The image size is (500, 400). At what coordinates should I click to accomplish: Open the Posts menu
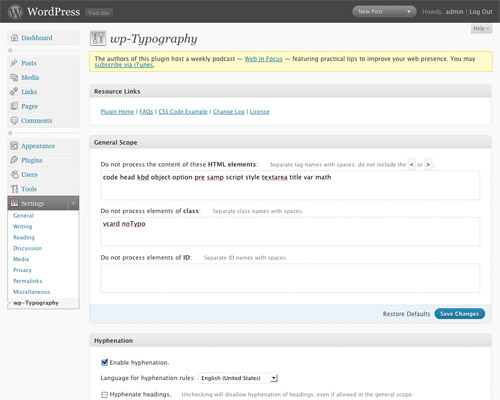tap(29, 63)
